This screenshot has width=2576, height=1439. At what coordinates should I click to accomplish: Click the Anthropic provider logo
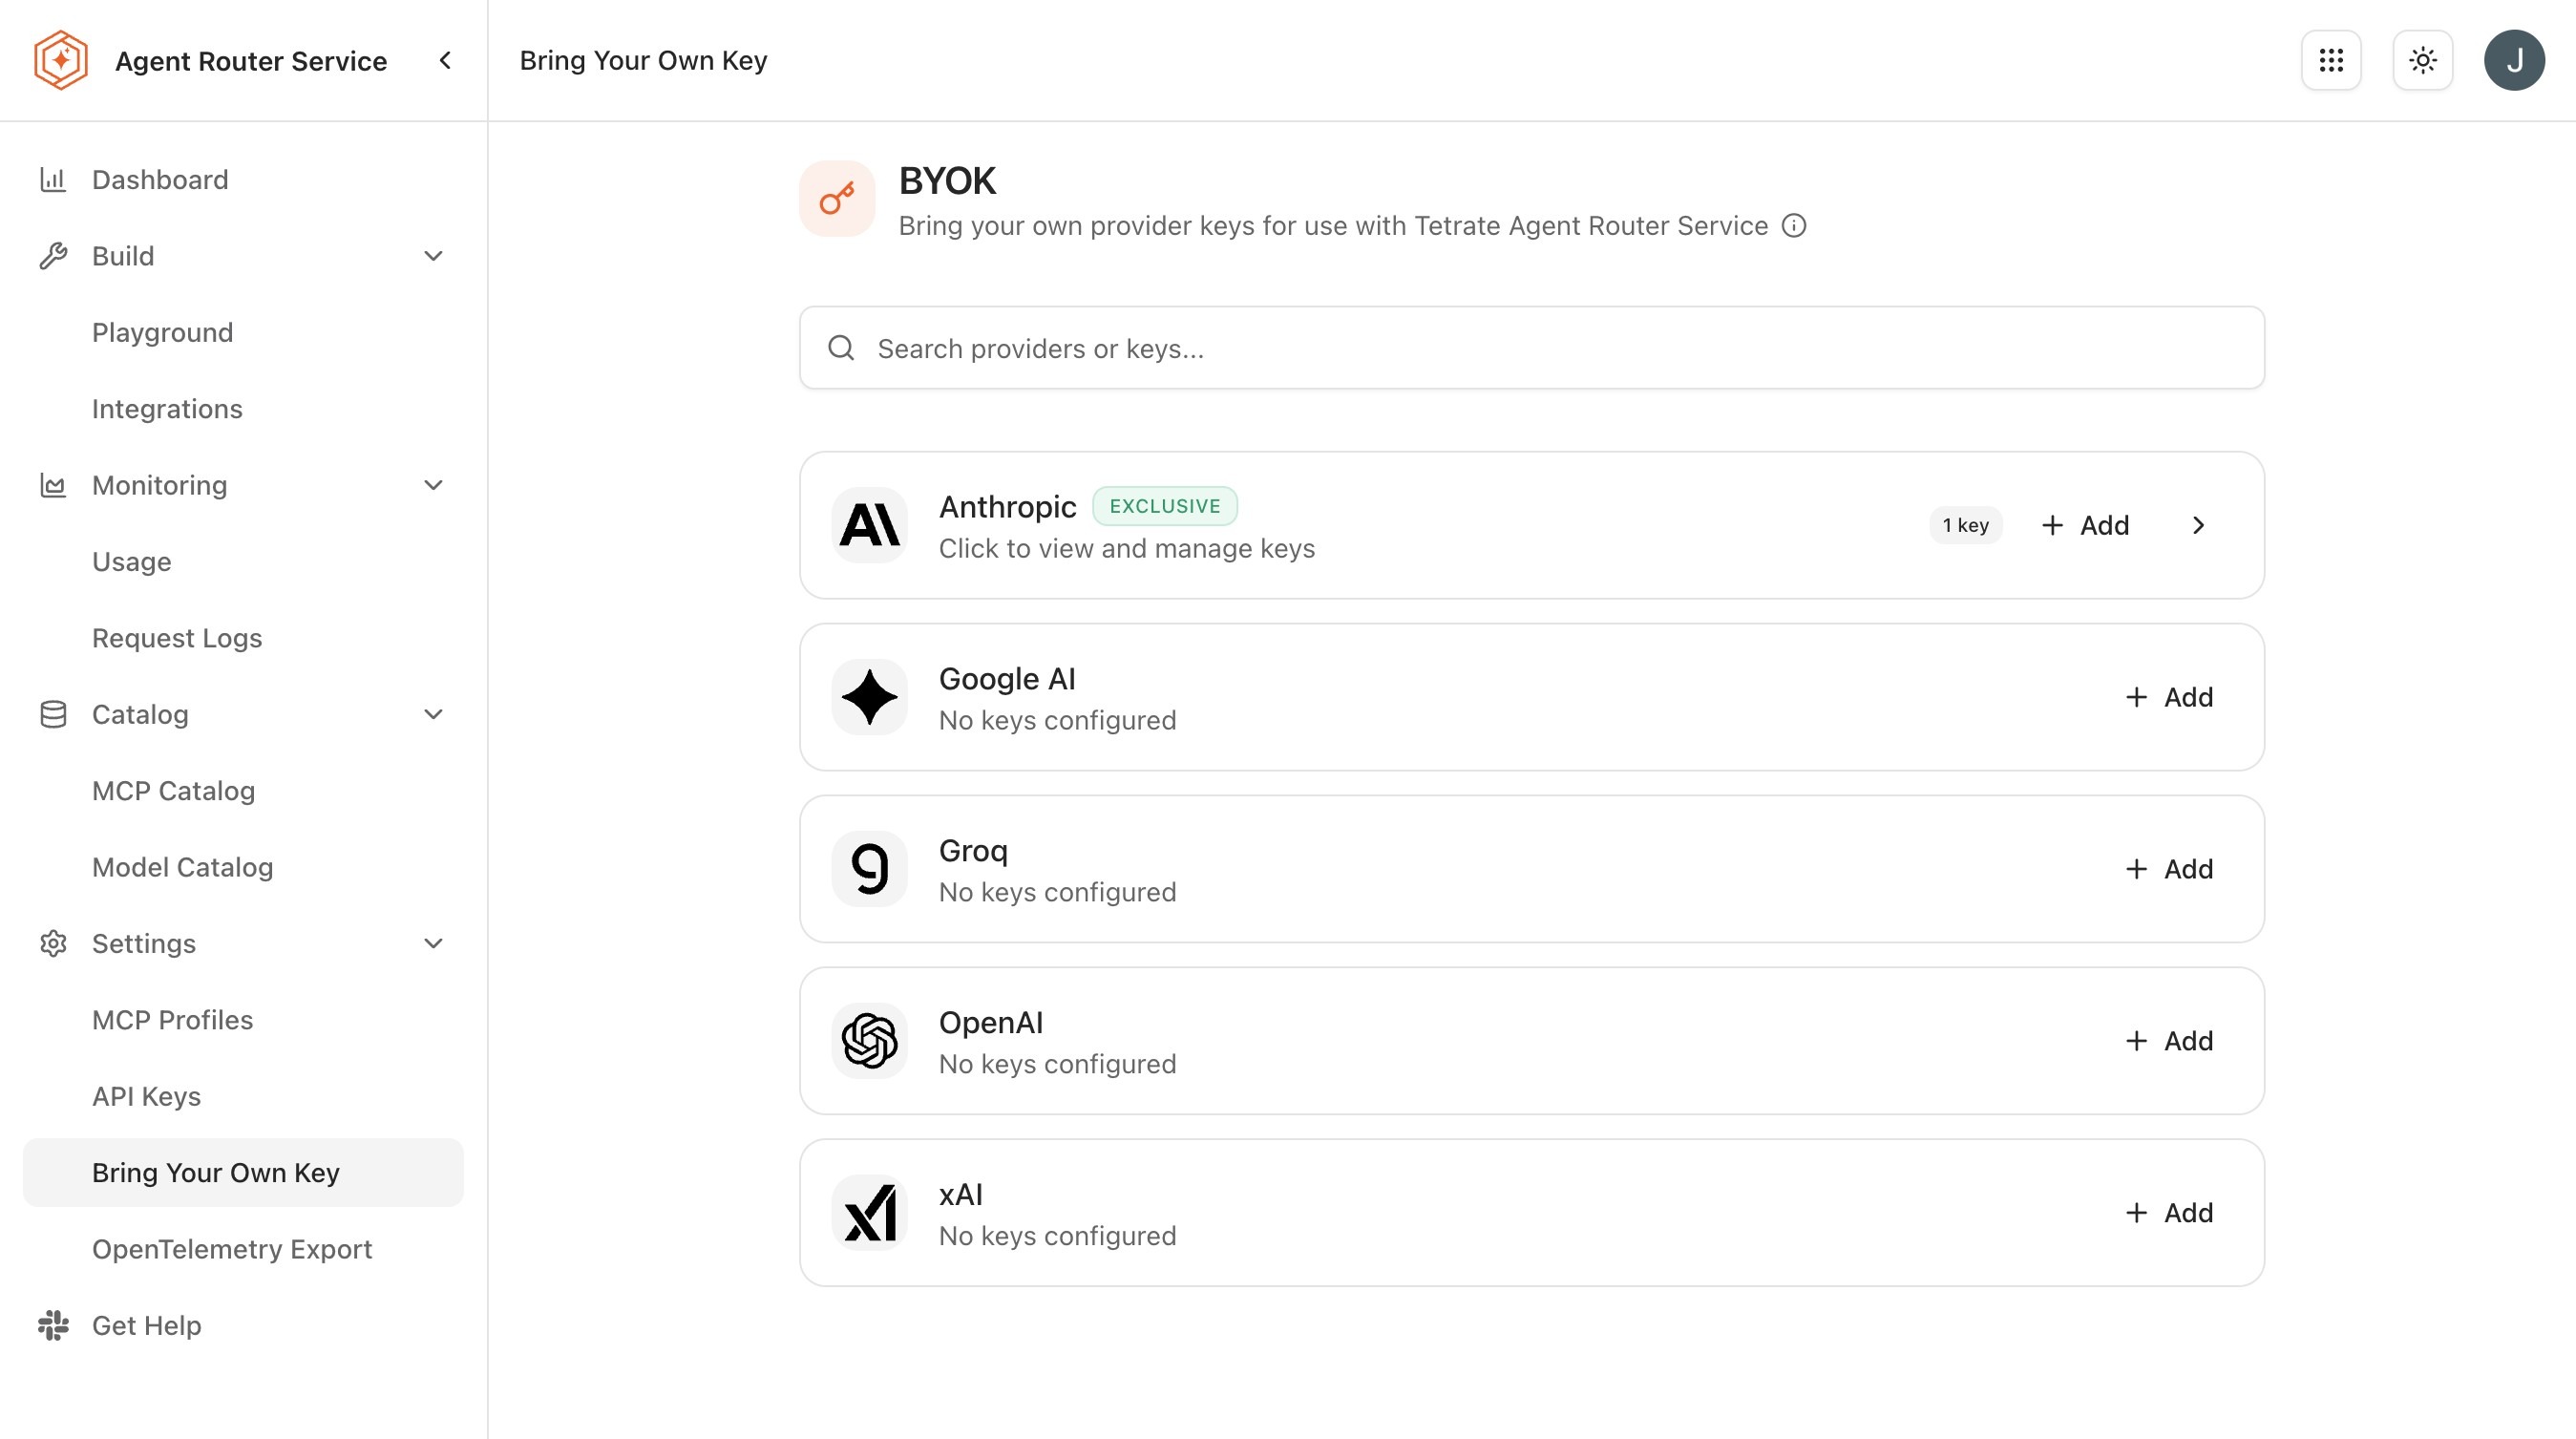tap(870, 525)
